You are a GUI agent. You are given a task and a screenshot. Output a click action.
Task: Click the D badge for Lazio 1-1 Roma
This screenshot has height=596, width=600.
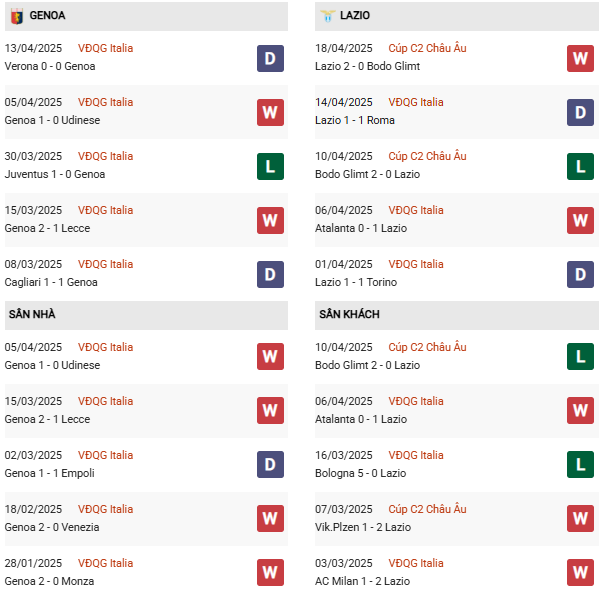(580, 112)
